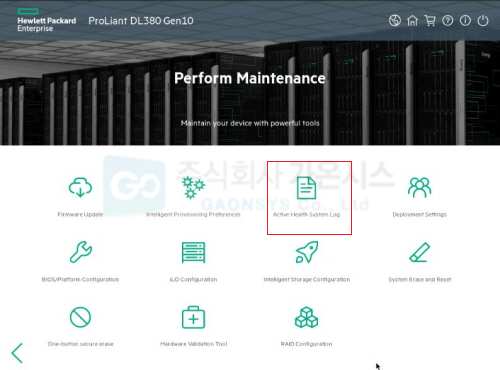Click the shopping cart icon in header
This screenshot has width=500, height=370.
pyautogui.click(x=430, y=21)
